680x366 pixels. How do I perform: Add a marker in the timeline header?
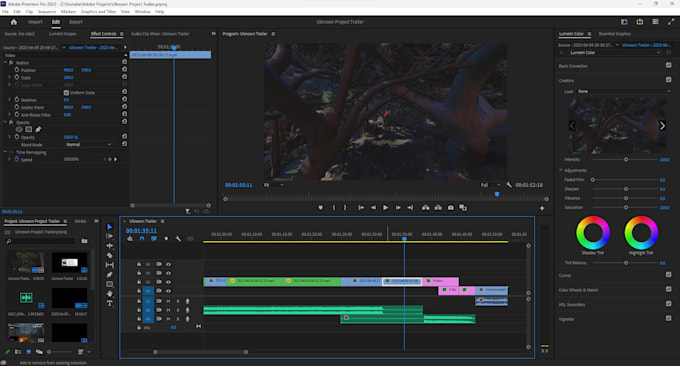pos(166,239)
